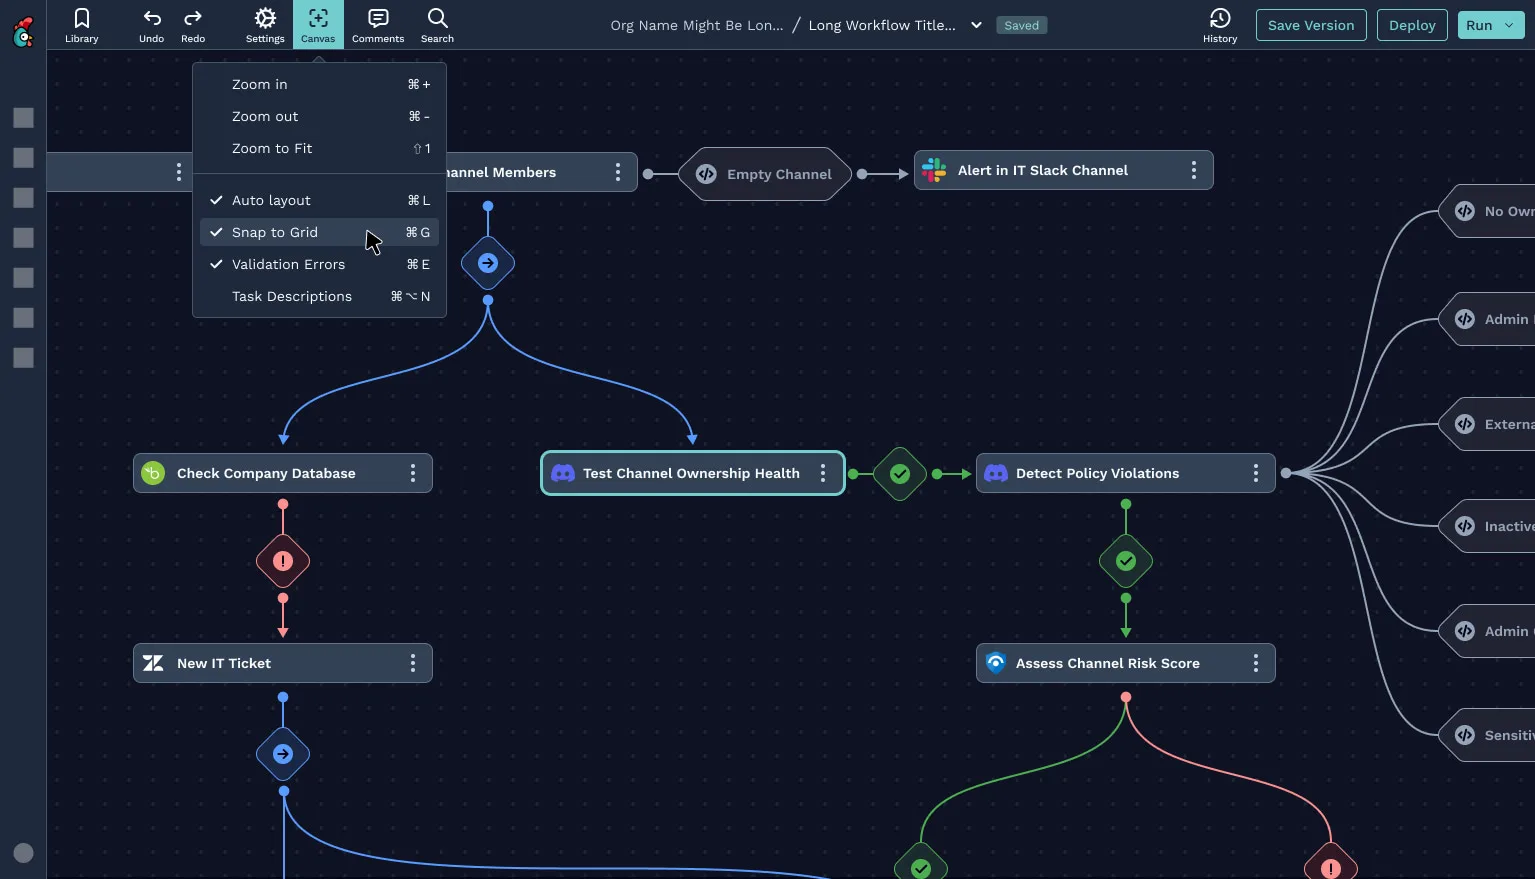The width and height of the screenshot is (1535, 879).
Task: Click the Redo icon
Action: coord(193,25)
